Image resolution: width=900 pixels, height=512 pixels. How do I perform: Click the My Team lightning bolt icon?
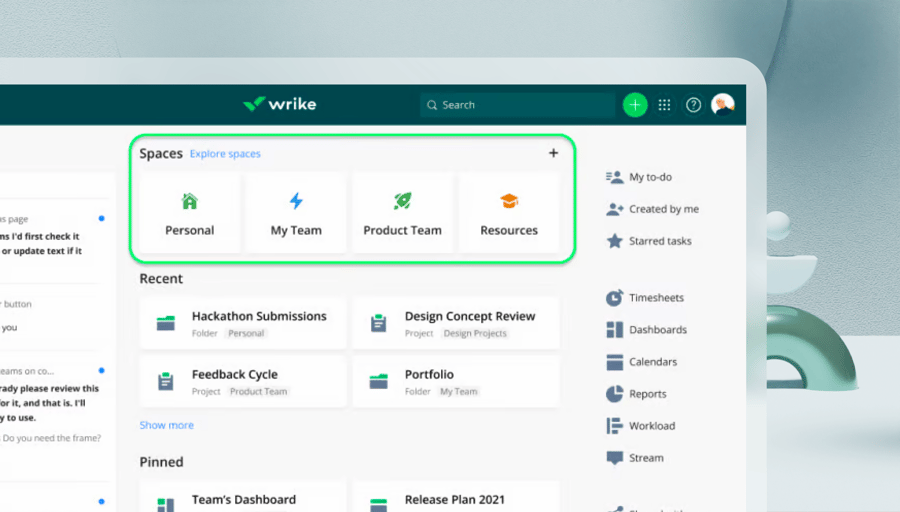point(296,201)
